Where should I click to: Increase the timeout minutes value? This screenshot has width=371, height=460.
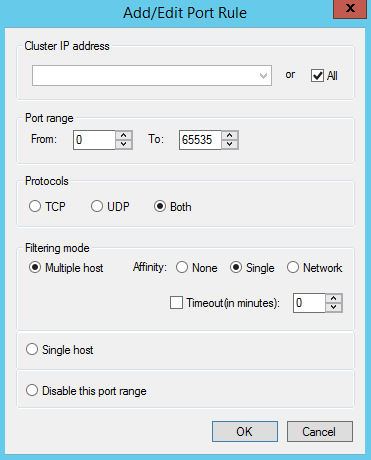point(334,298)
